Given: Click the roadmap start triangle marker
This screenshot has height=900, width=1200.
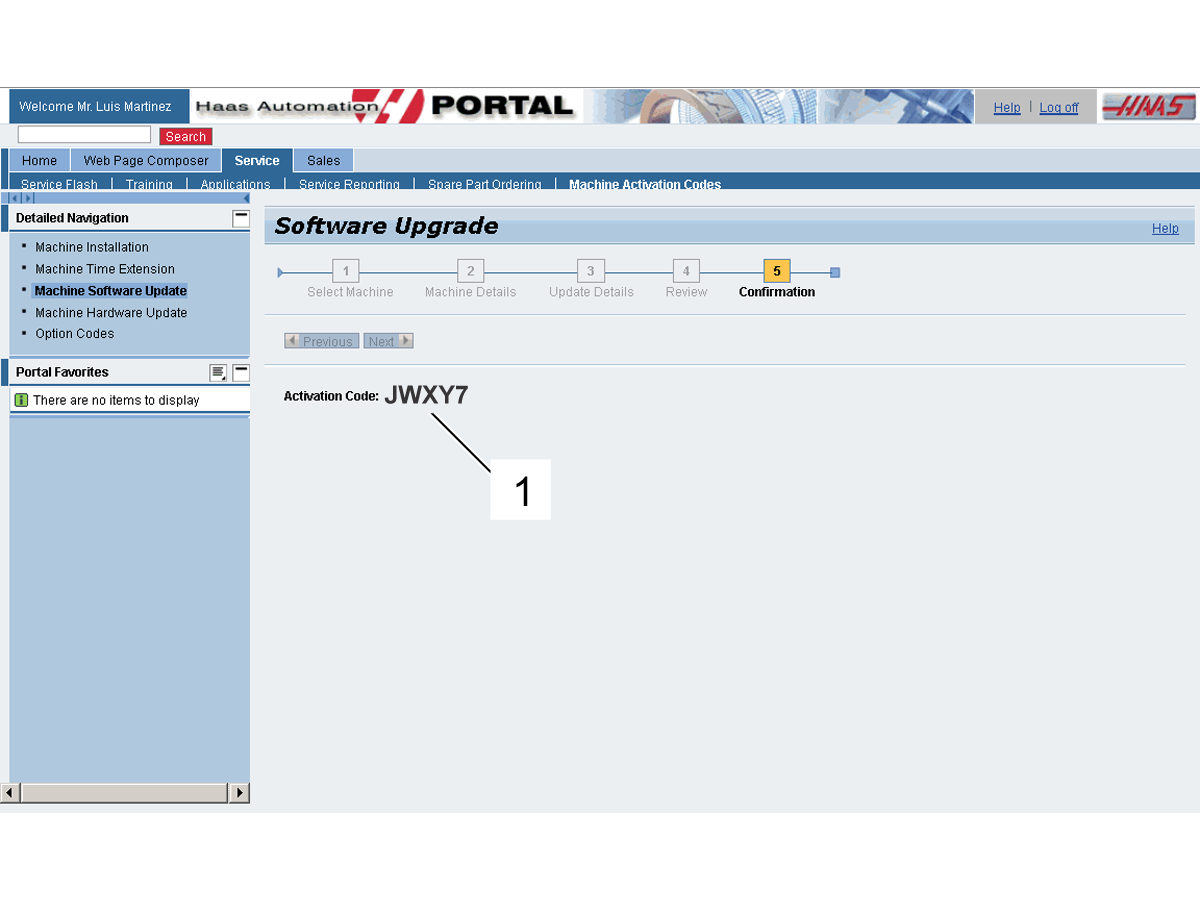Looking at the screenshot, I should (x=281, y=272).
